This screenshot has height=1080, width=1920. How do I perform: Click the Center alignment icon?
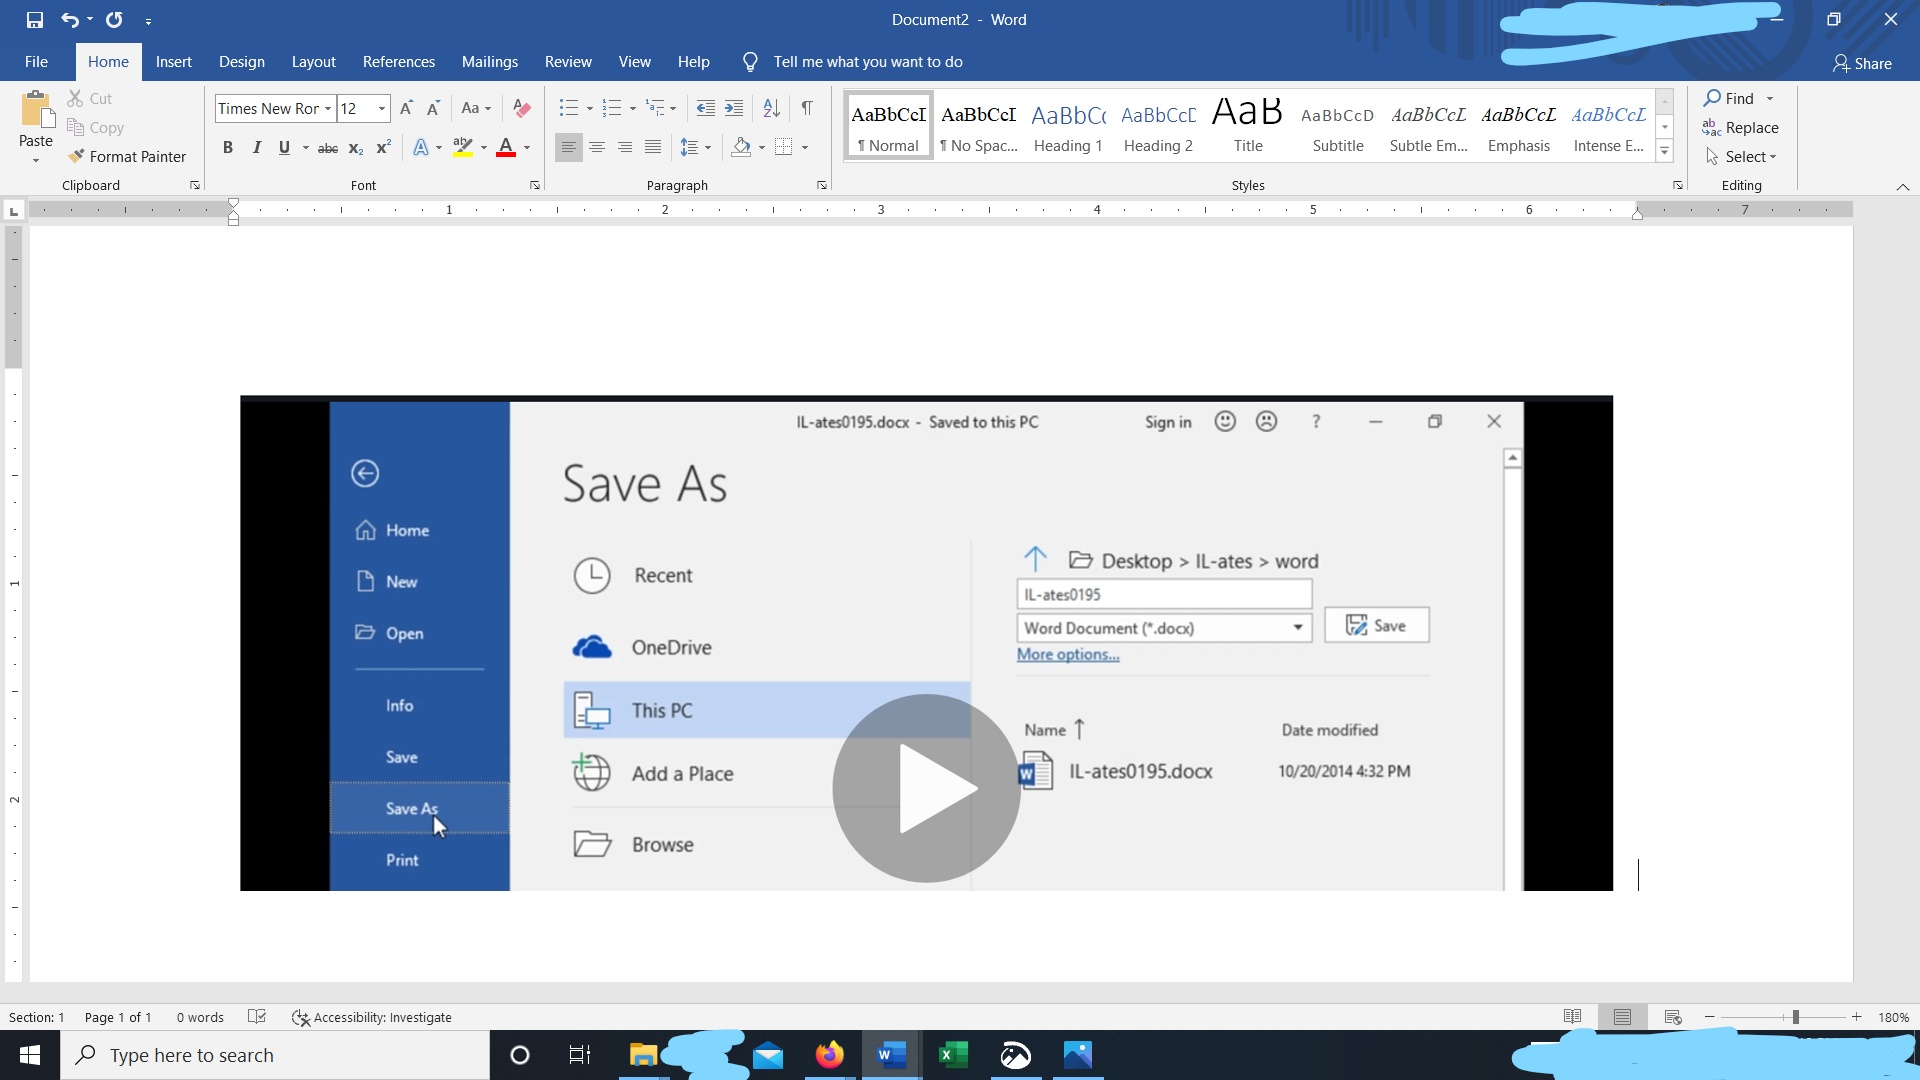pos(597,148)
